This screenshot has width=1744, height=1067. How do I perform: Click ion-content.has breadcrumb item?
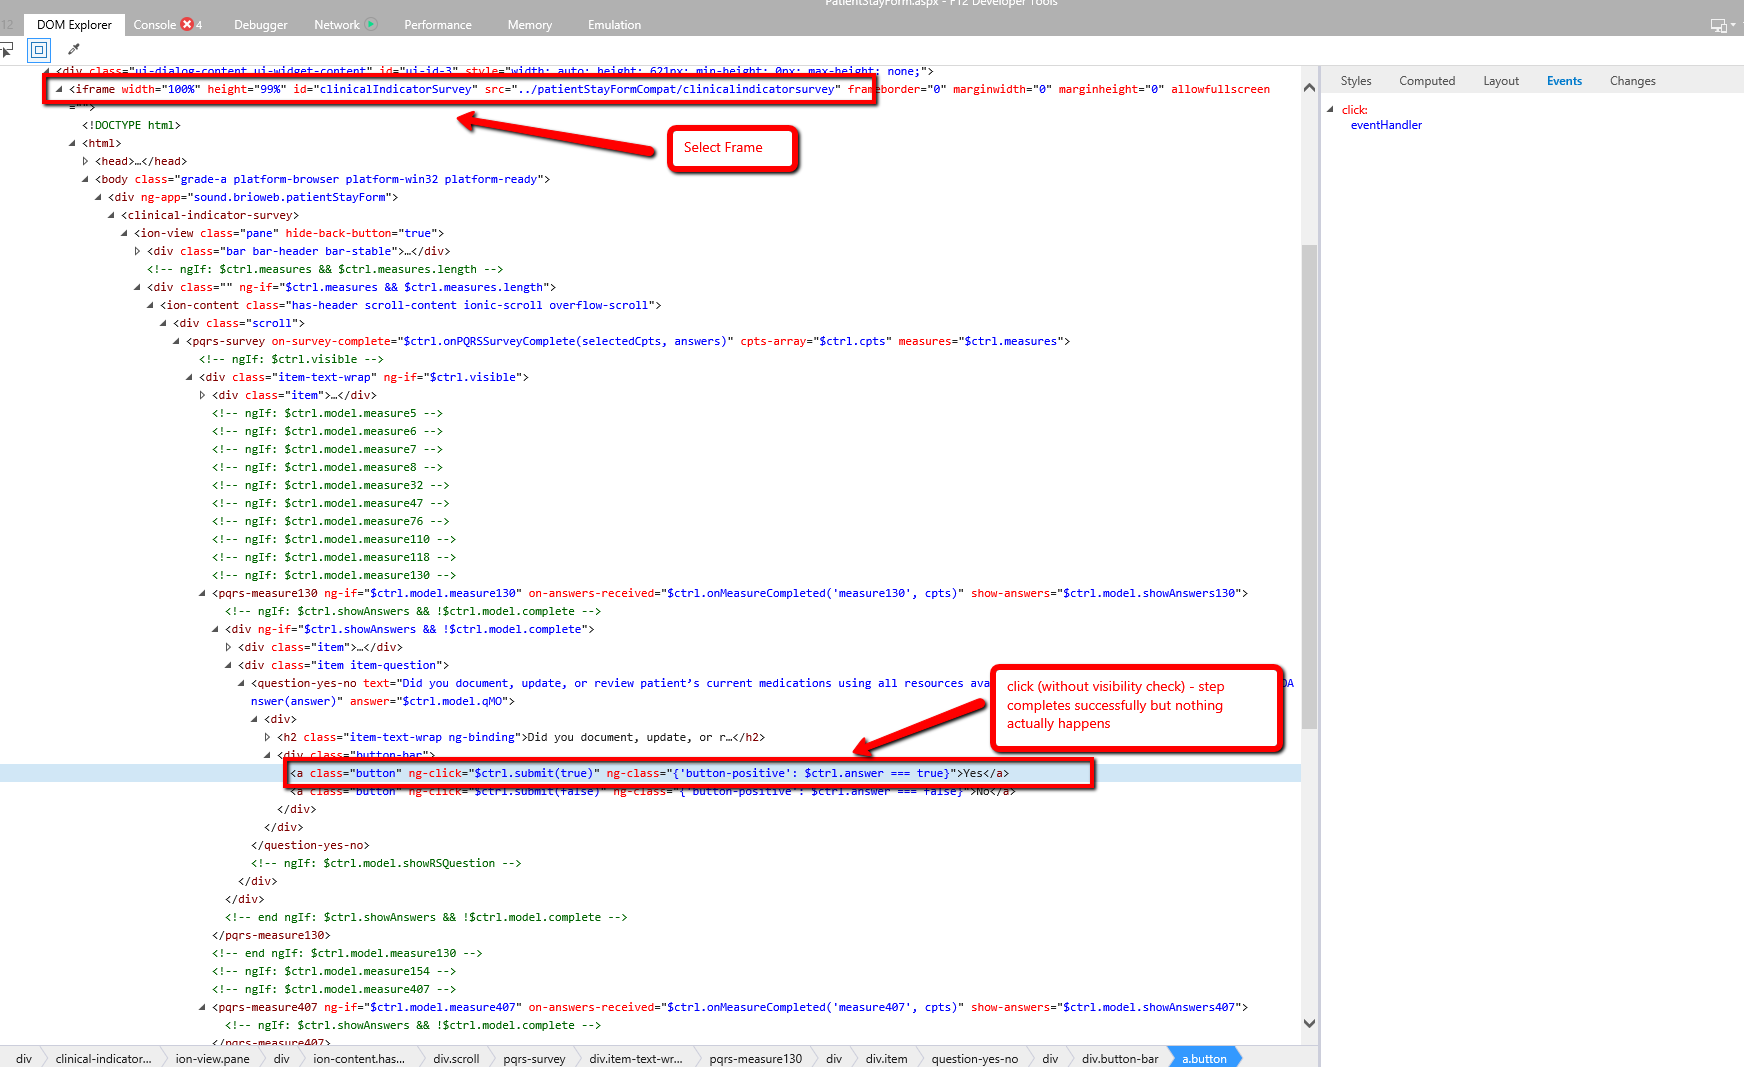click(359, 1058)
